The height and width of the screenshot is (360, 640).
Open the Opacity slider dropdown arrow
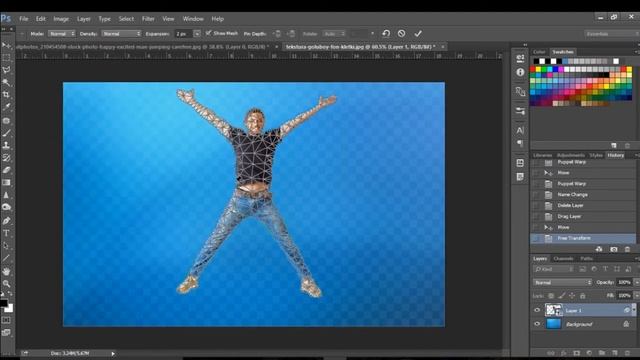pos(636,282)
